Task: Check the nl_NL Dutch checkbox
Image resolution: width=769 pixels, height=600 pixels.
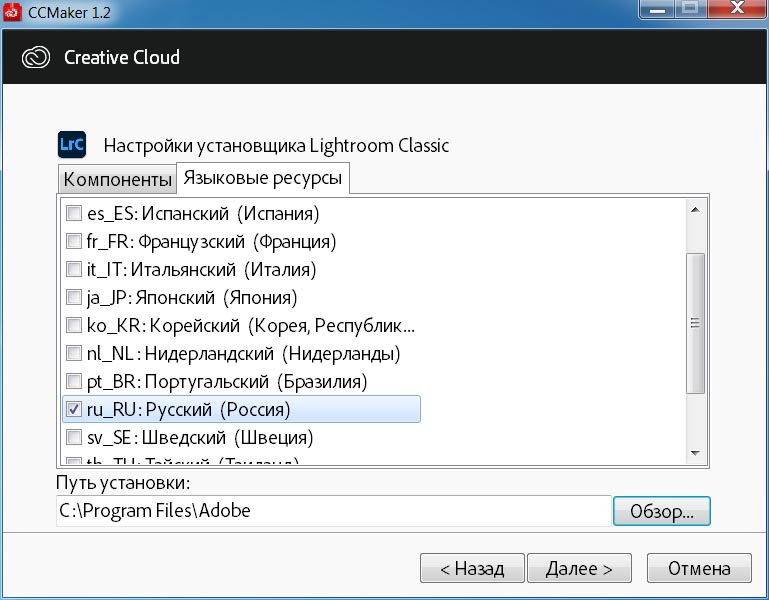Action: click(x=74, y=353)
